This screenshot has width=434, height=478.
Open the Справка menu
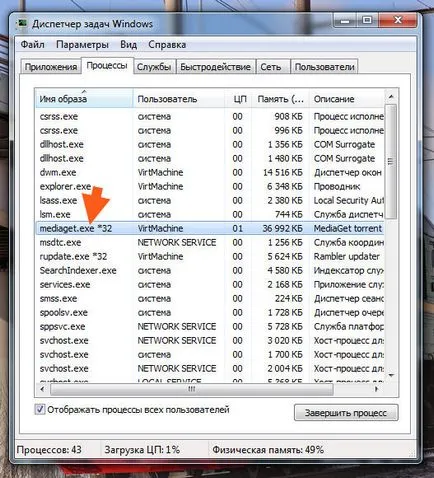(x=167, y=45)
